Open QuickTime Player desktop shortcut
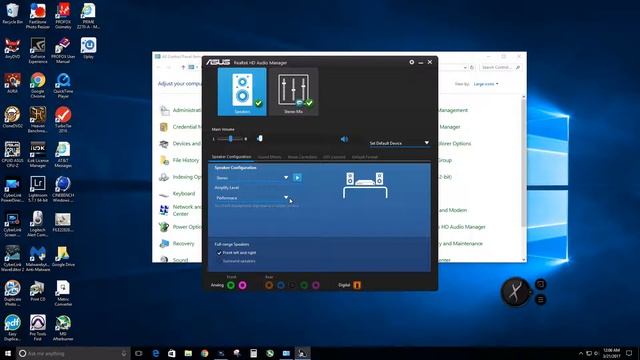640x360 pixels. 63,85
